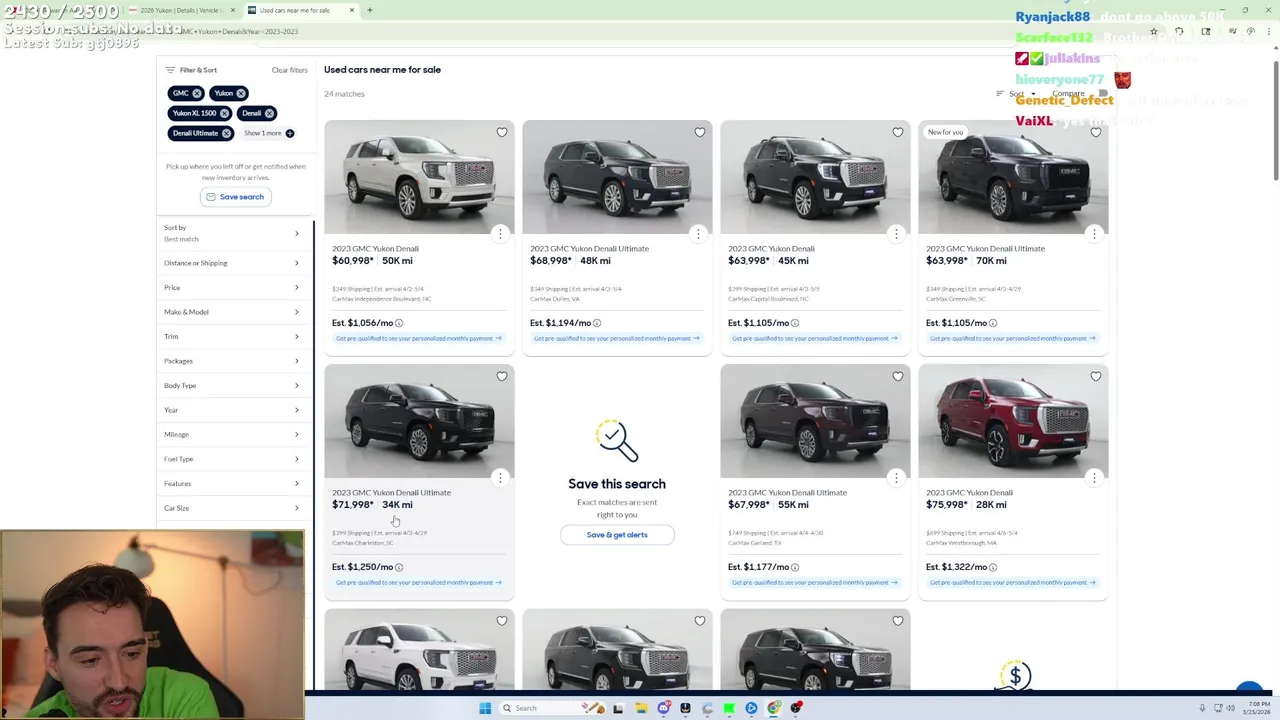Screen dimensions: 1280x720
Task: Expand the Trim filter
Action: pos(232,336)
